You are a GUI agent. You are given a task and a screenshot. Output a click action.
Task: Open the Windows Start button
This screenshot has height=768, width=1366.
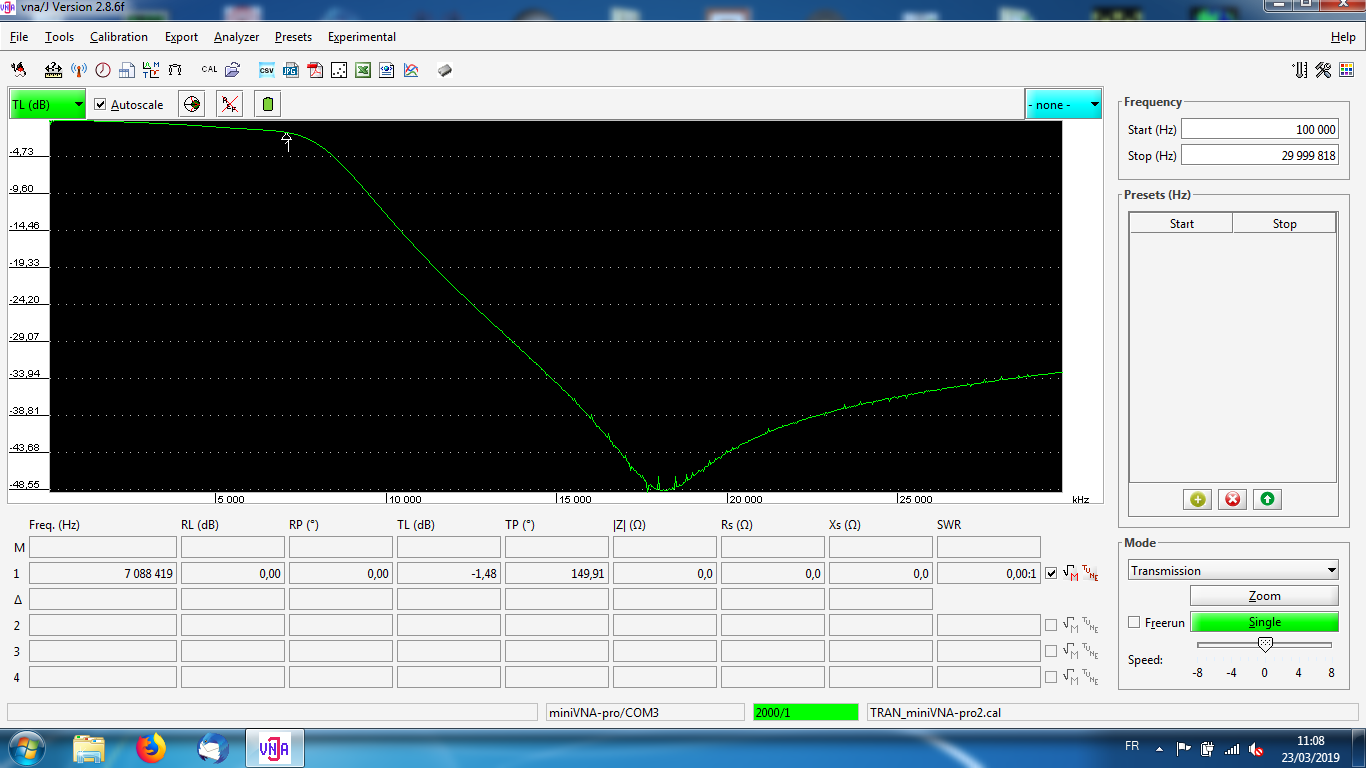[x=26, y=748]
